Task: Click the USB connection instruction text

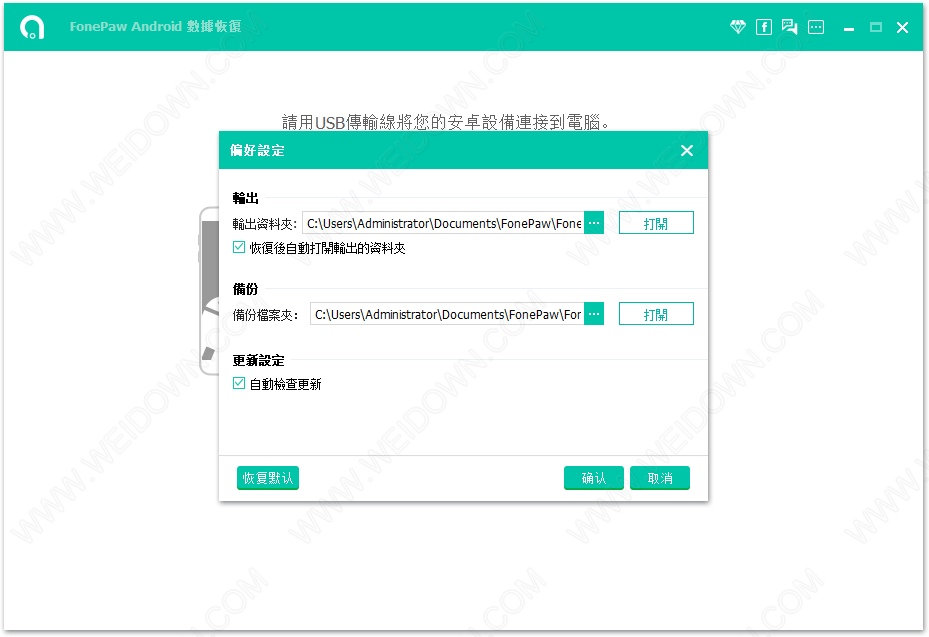Action: click(446, 122)
